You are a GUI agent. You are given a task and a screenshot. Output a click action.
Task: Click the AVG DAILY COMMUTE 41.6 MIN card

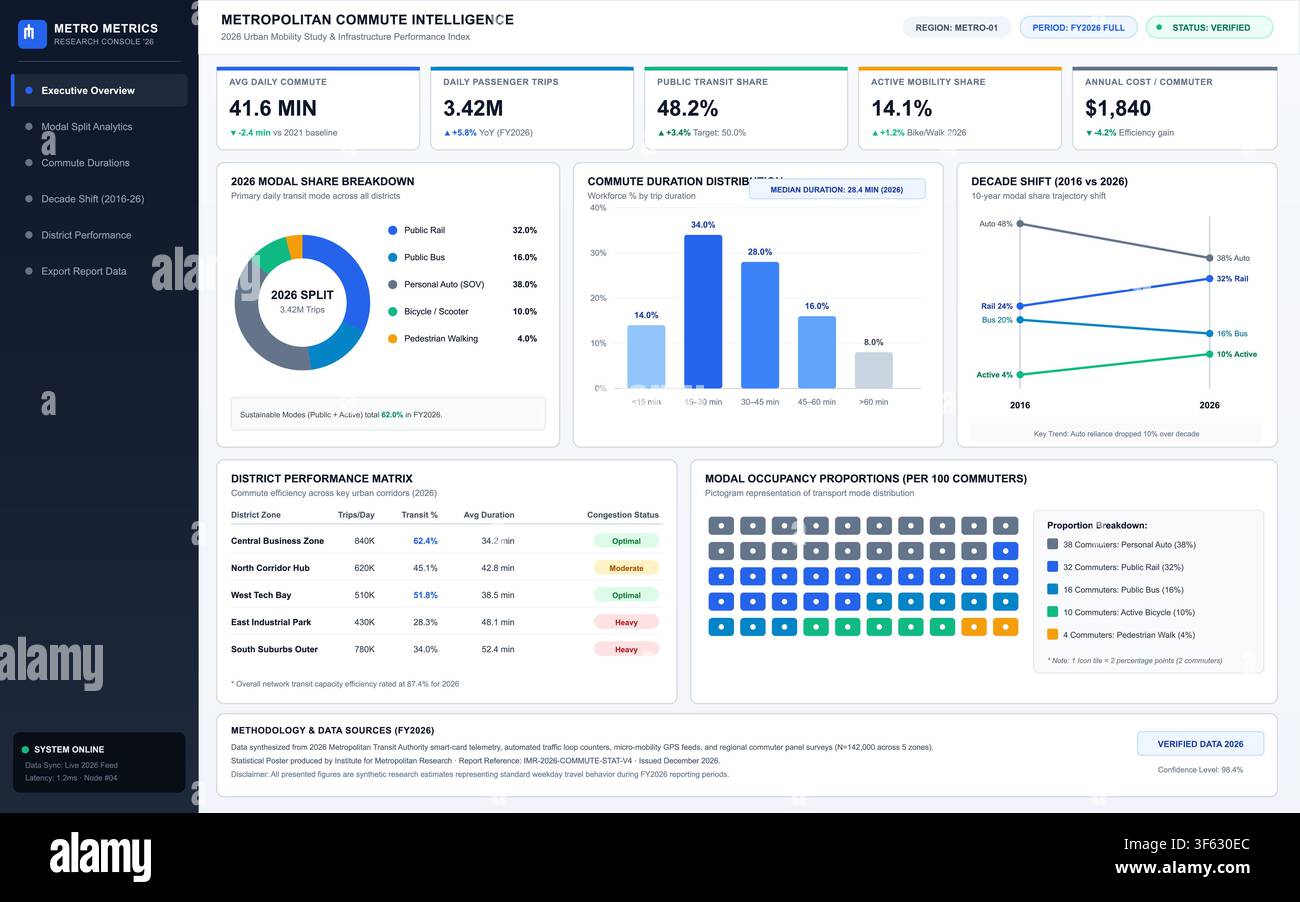[x=318, y=108]
